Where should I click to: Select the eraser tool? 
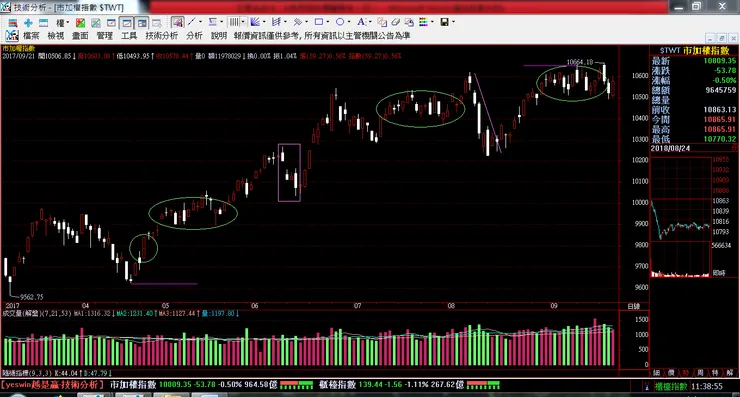(x=396, y=22)
